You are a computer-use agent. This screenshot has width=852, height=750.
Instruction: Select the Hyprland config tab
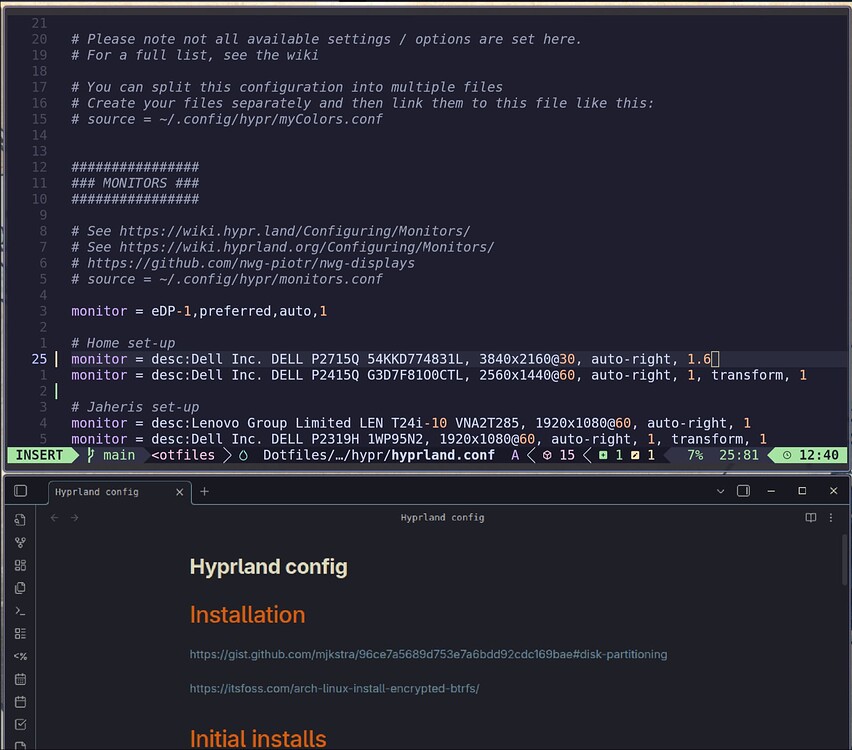120,492
